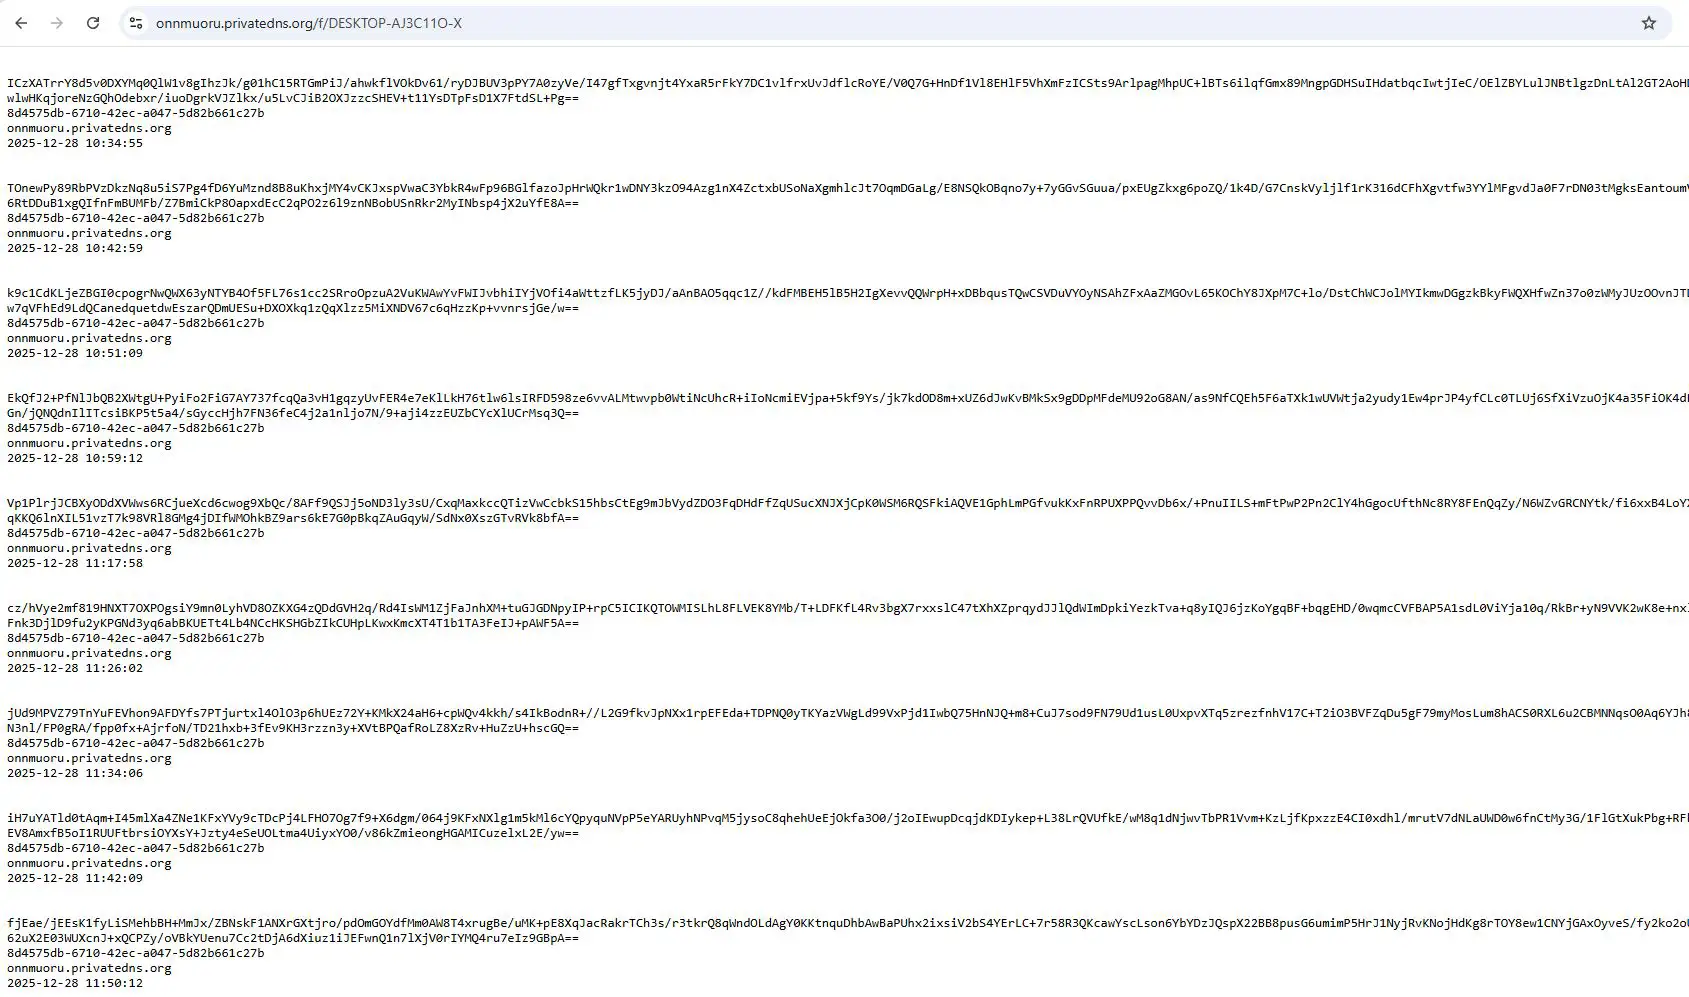Click encoded line starting with EkQfJ2+PfNlJbQB2
Viewport: 1689px width, 997px height.
[800, 398]
